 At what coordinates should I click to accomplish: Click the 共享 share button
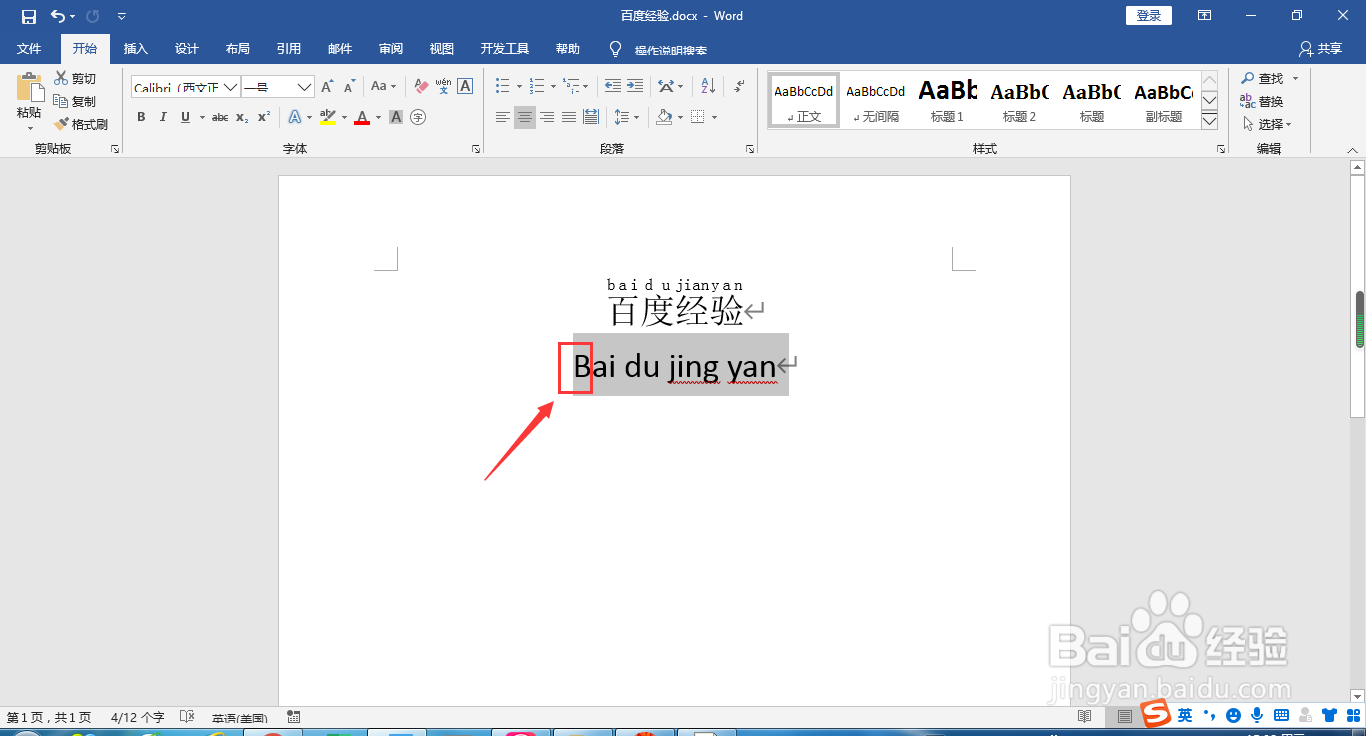(x=1319, y=48)
